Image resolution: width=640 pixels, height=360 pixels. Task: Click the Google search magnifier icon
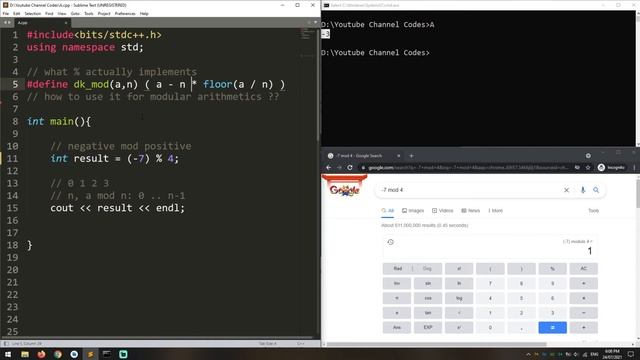click(x=596, y=190)
